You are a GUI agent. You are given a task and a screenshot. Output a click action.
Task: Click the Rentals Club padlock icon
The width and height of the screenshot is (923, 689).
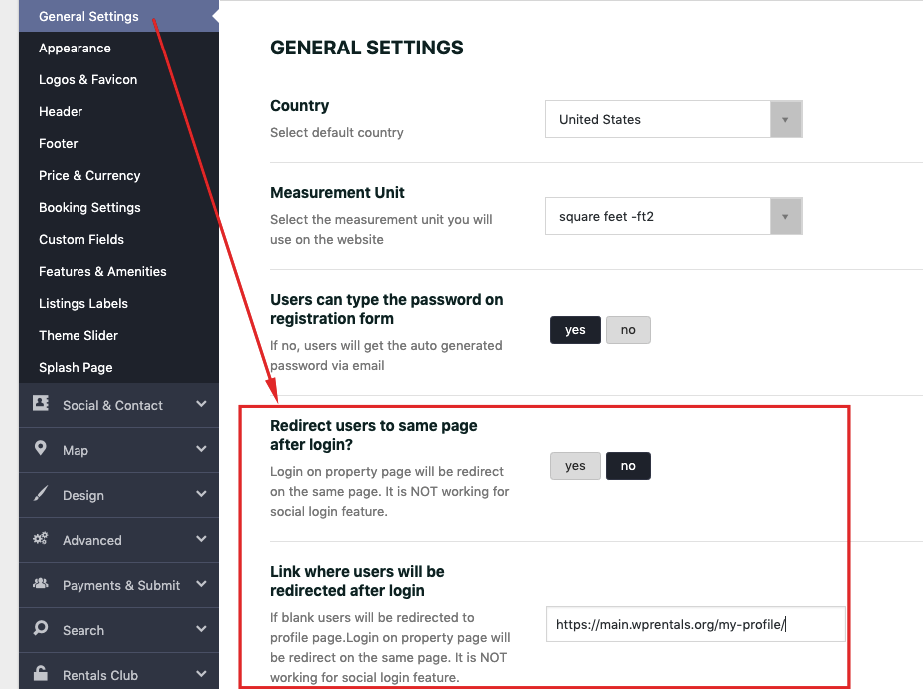(41, 673)
